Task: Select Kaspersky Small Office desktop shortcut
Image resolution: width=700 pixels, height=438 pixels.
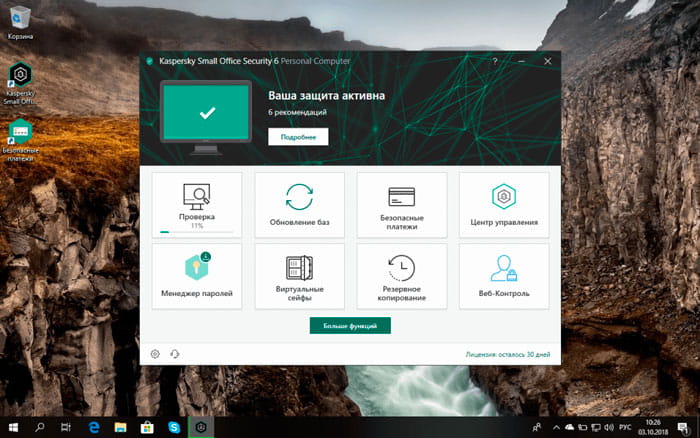Action: coord(20,83)
